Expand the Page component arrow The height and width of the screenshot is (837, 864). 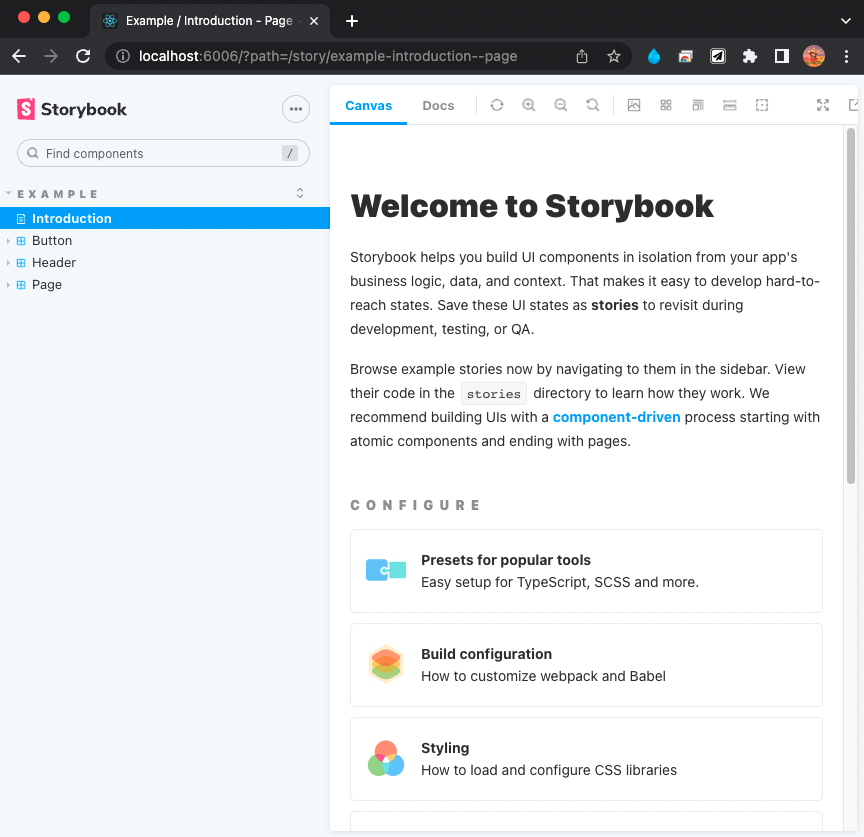tap(8, 285)
